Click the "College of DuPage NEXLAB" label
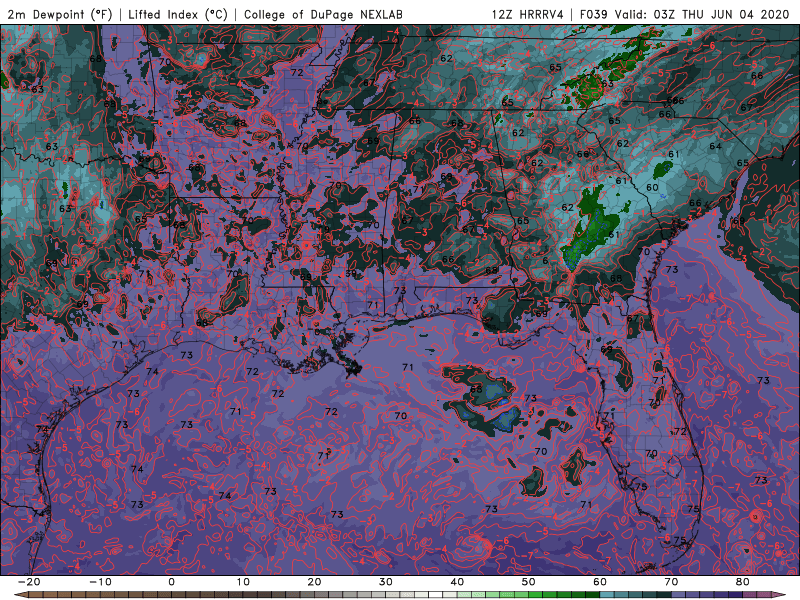The height and width of the screenshot is (600, 800). click(323, 14)
